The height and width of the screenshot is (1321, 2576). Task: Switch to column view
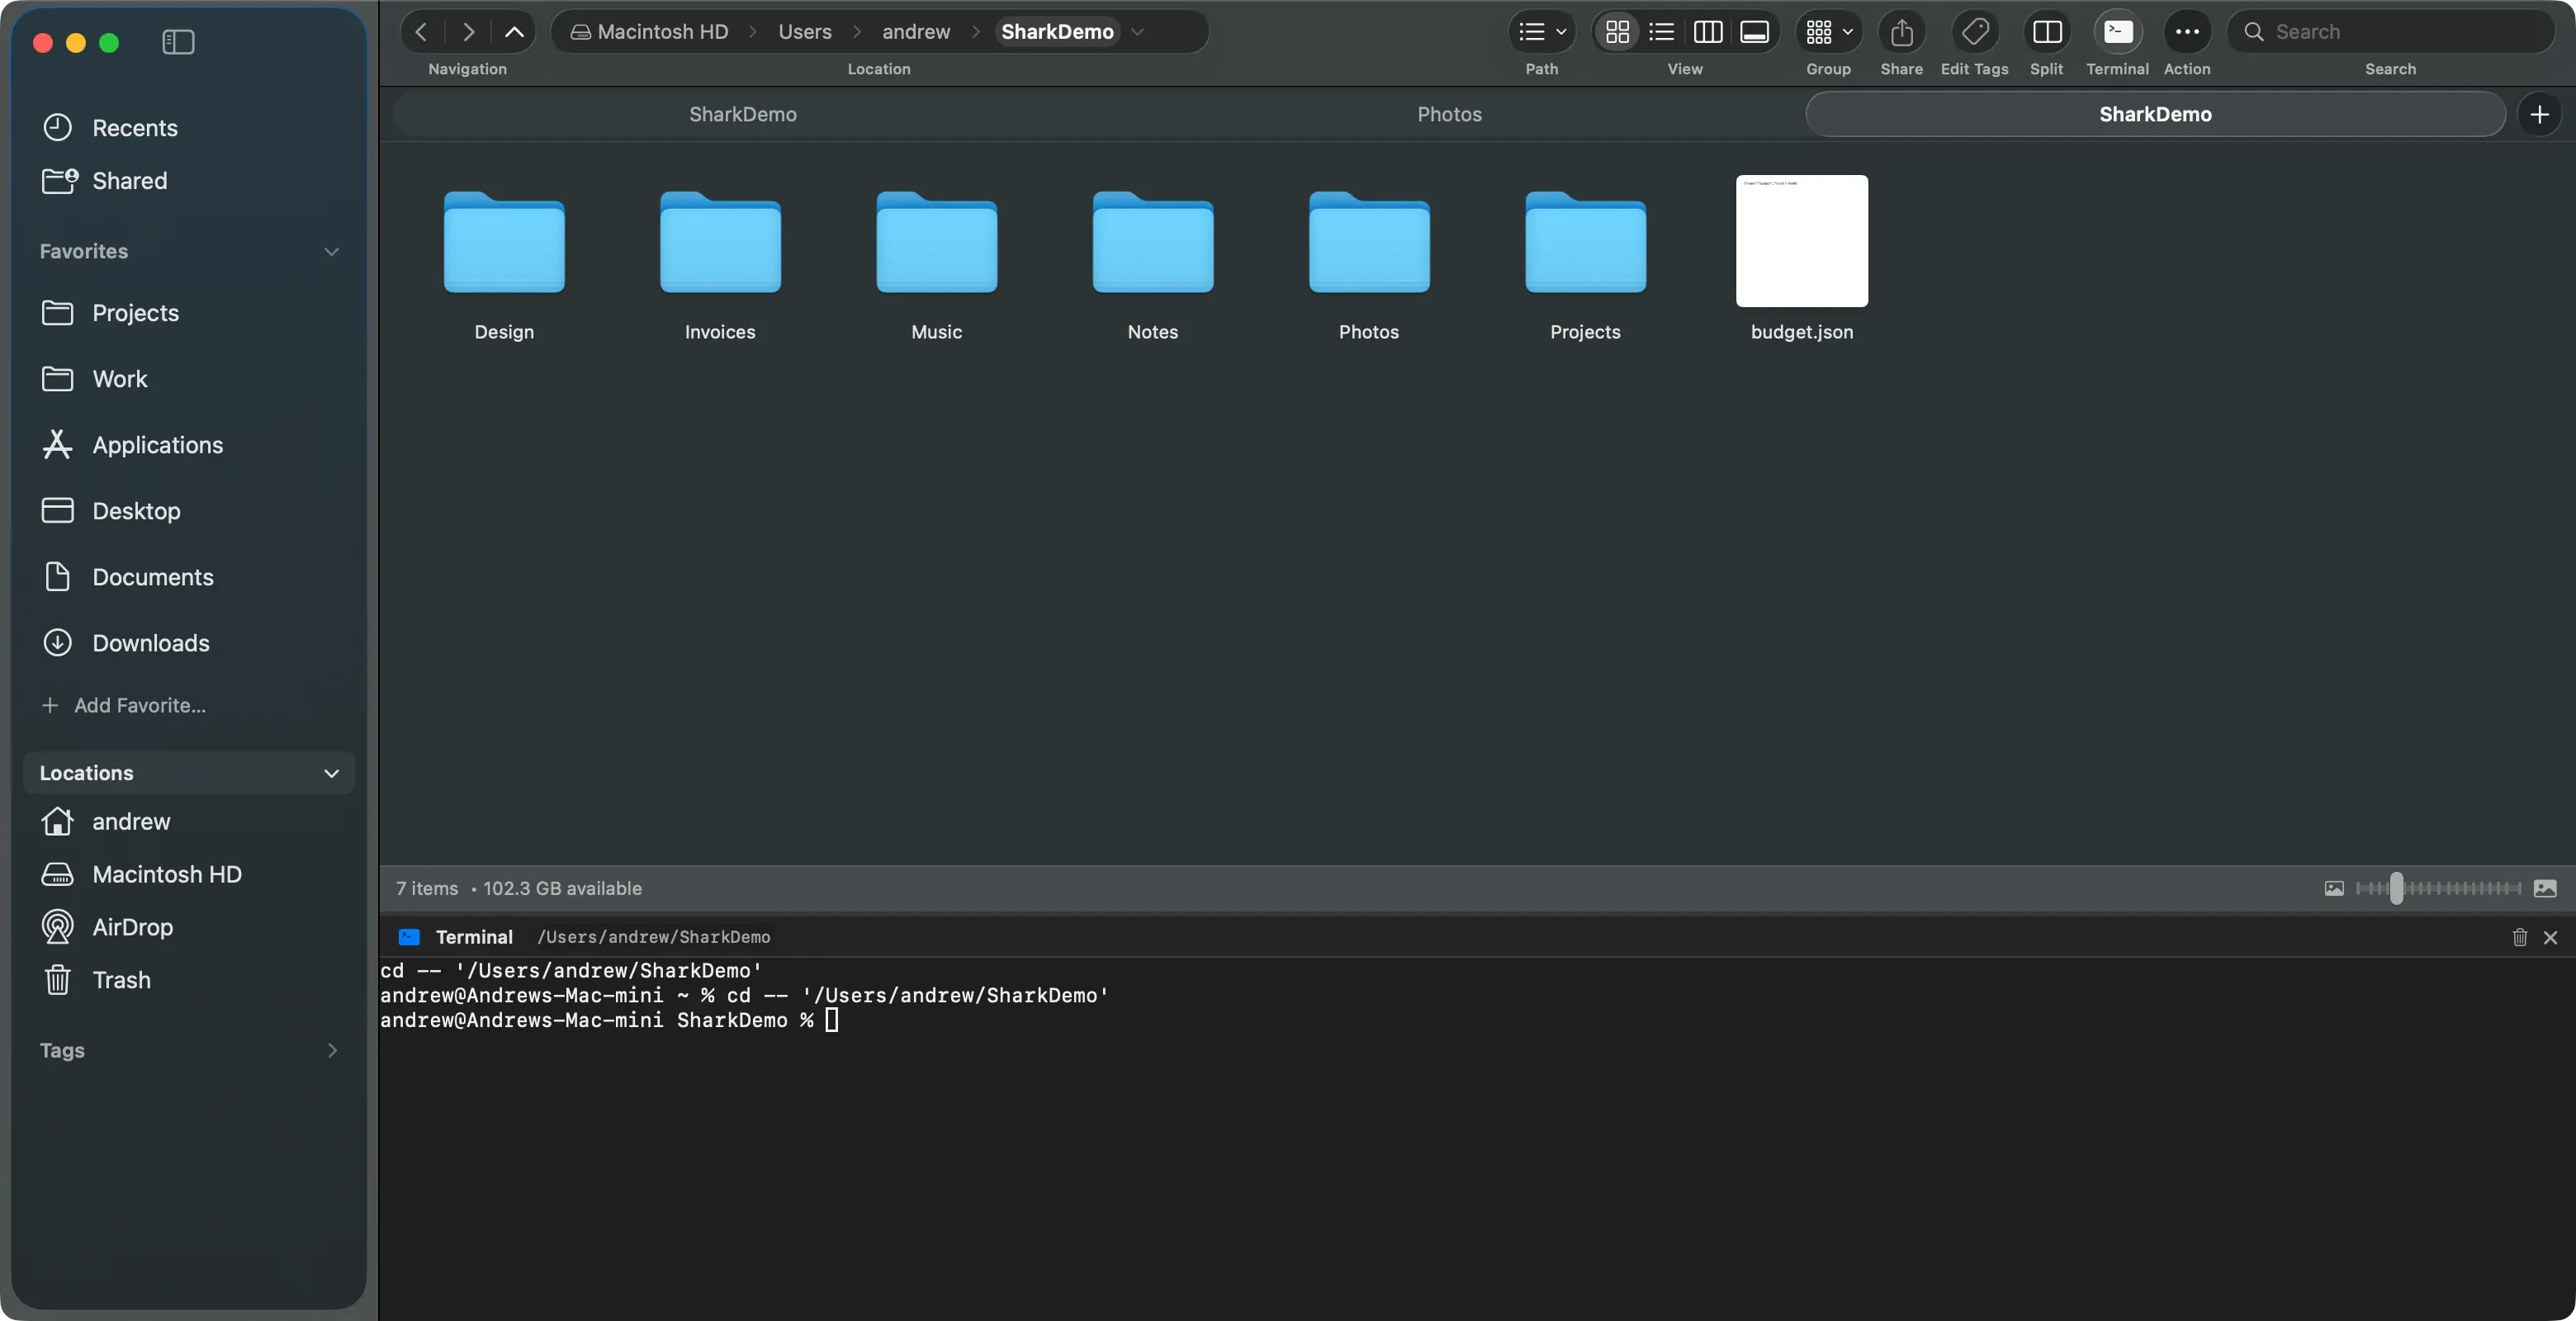click(1707, 32)
